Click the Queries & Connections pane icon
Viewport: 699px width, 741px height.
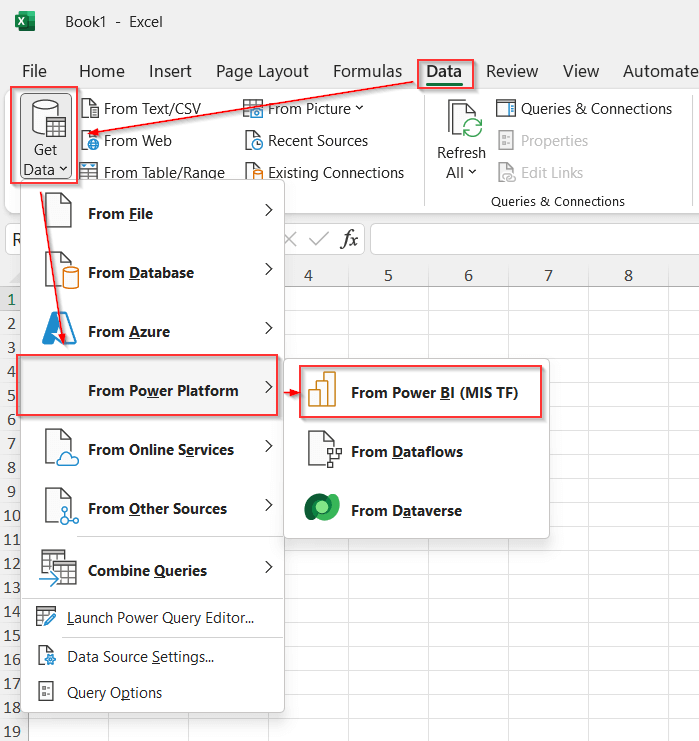click(506, 108)
